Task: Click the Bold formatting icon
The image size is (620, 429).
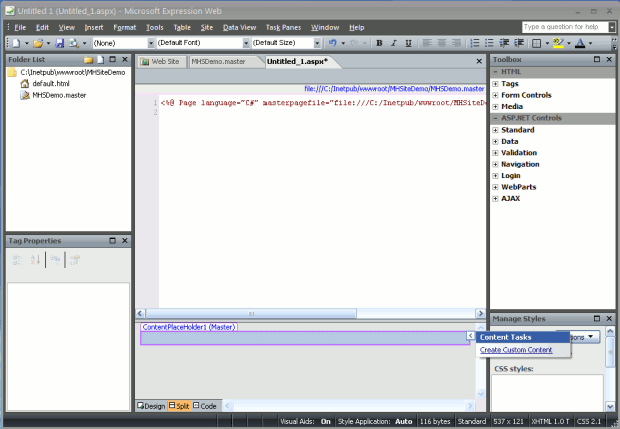Action: [379, 43]
